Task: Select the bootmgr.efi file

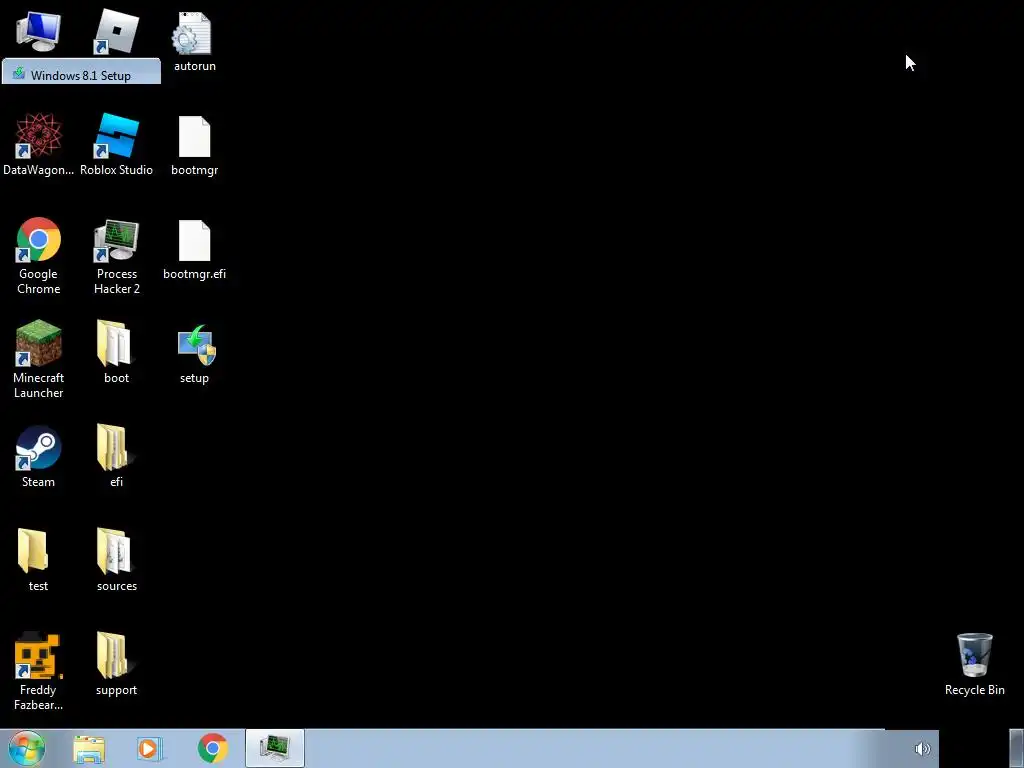Action: (x=195, y=250)
